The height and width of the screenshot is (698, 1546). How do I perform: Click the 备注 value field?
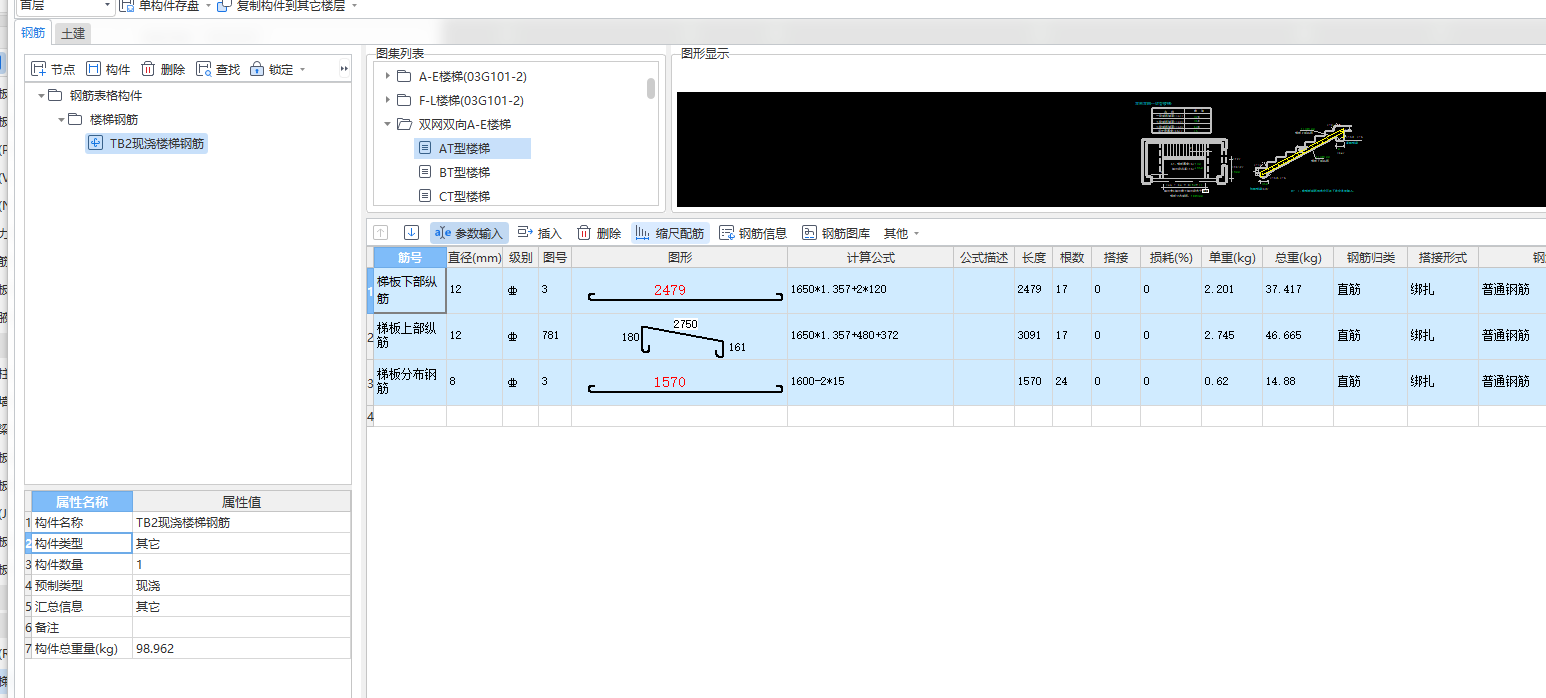[x=241, y=627]
